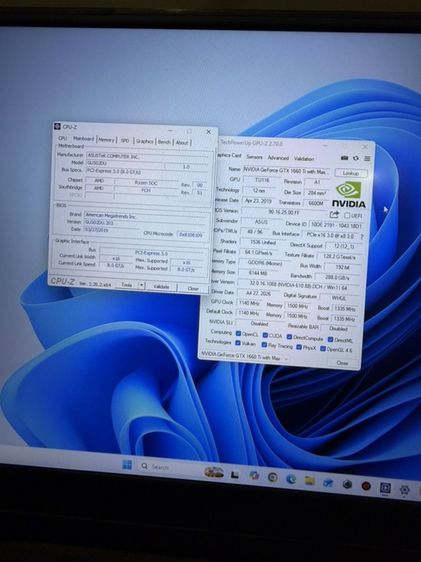Open the GPU-Z hamburger menu icon
This screenshot has width=421, height=562.
pos(367,158)
